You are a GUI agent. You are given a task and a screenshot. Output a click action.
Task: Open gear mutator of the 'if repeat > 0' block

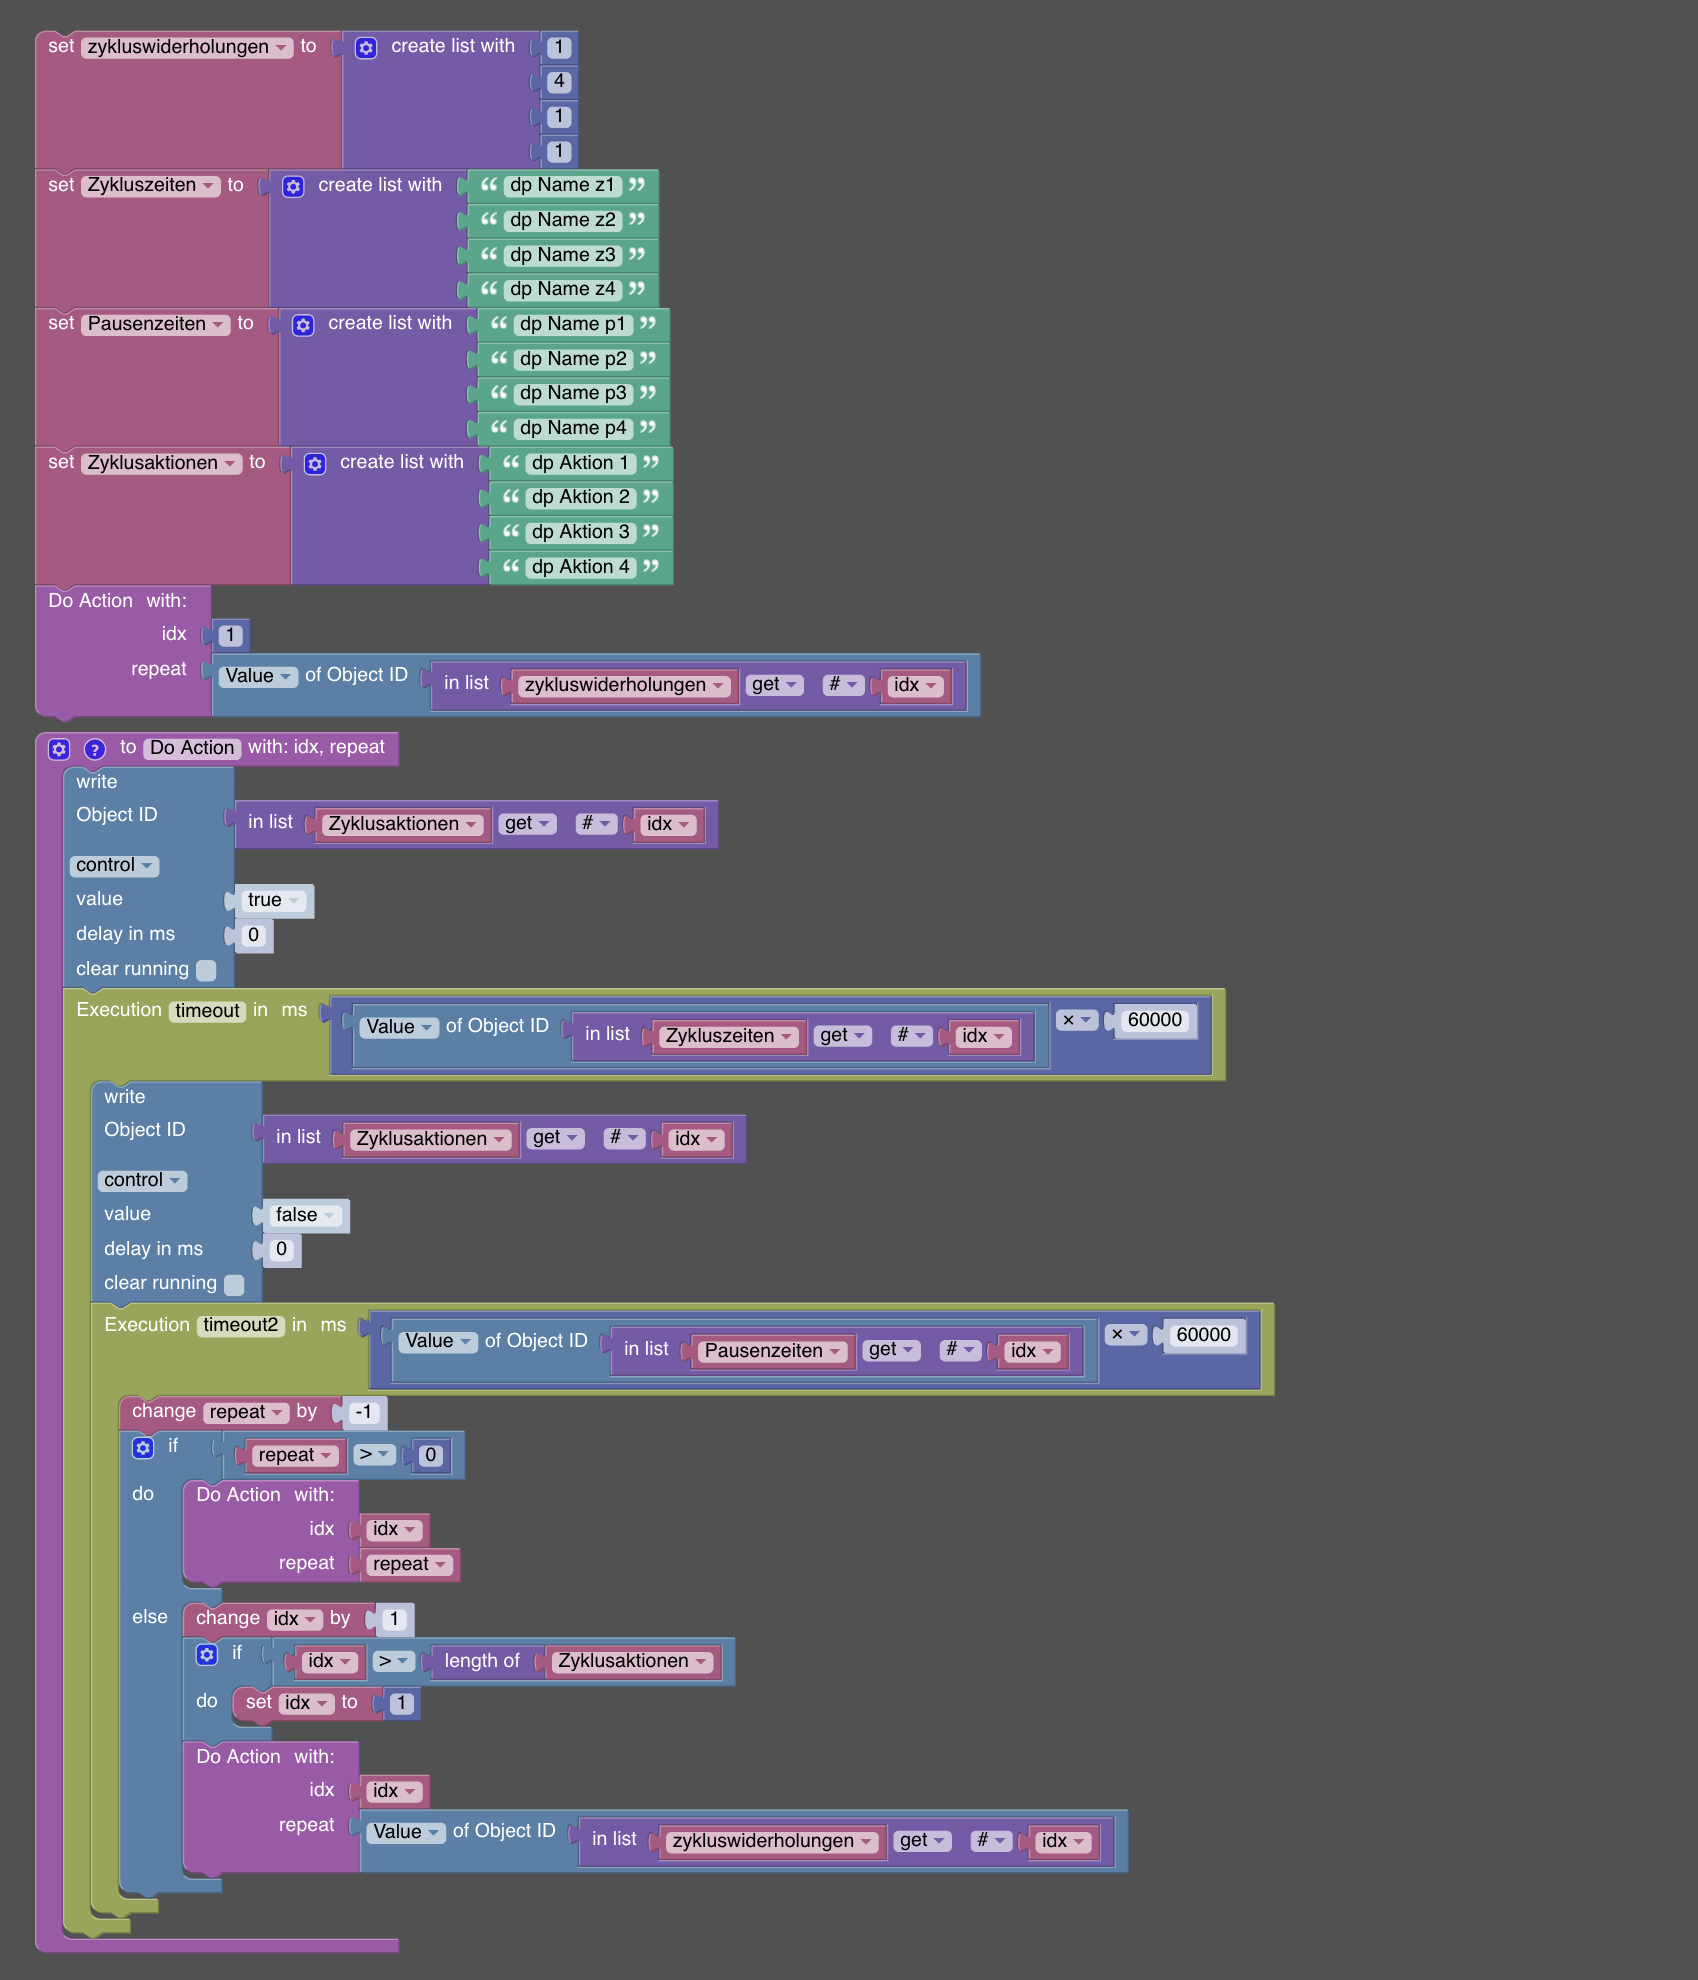(x=143, y=1447)
